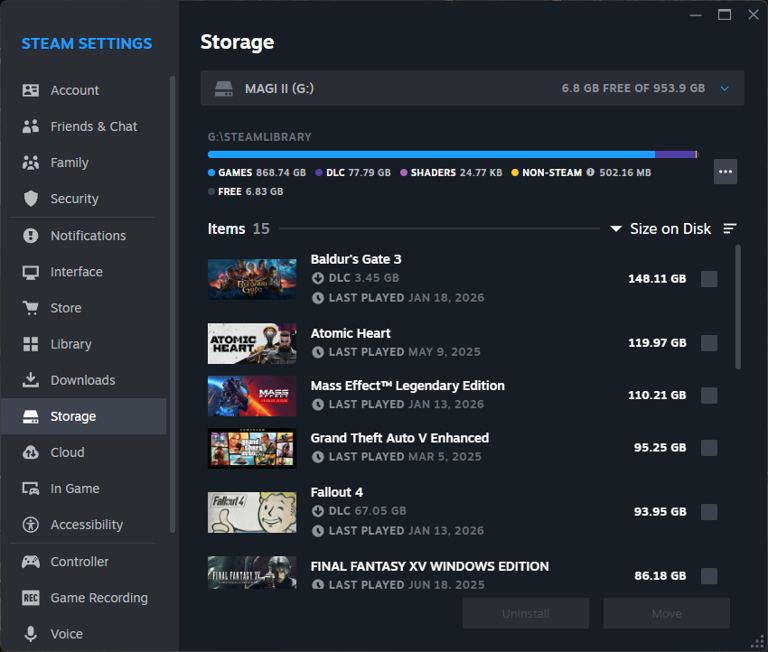Click the G:\STEAMLIBRARY path label
This screenshot has width=768, height=652.
pos(260,137)
